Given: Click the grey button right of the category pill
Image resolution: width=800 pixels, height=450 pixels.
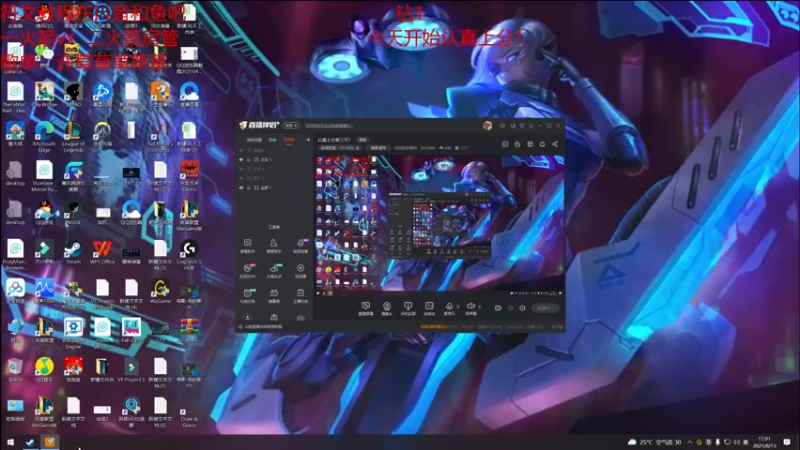Looking at the screenshot, I should click(x=378, y=148).
